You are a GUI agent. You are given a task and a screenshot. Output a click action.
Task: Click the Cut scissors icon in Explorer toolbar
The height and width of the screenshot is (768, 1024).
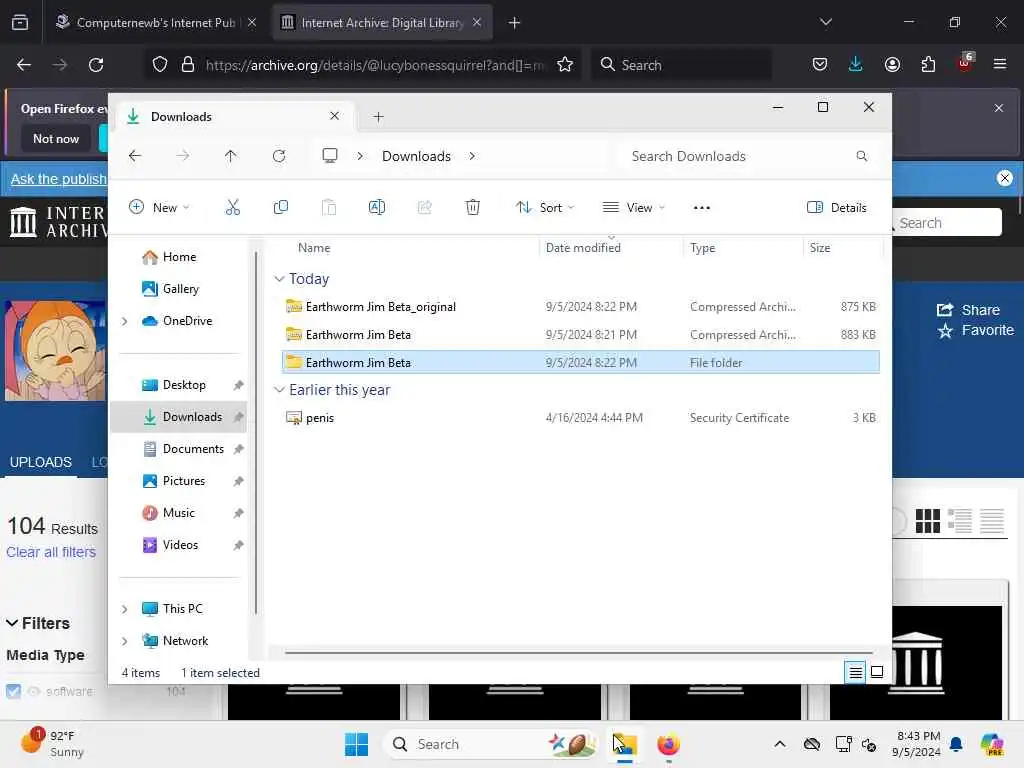(232, 208)
